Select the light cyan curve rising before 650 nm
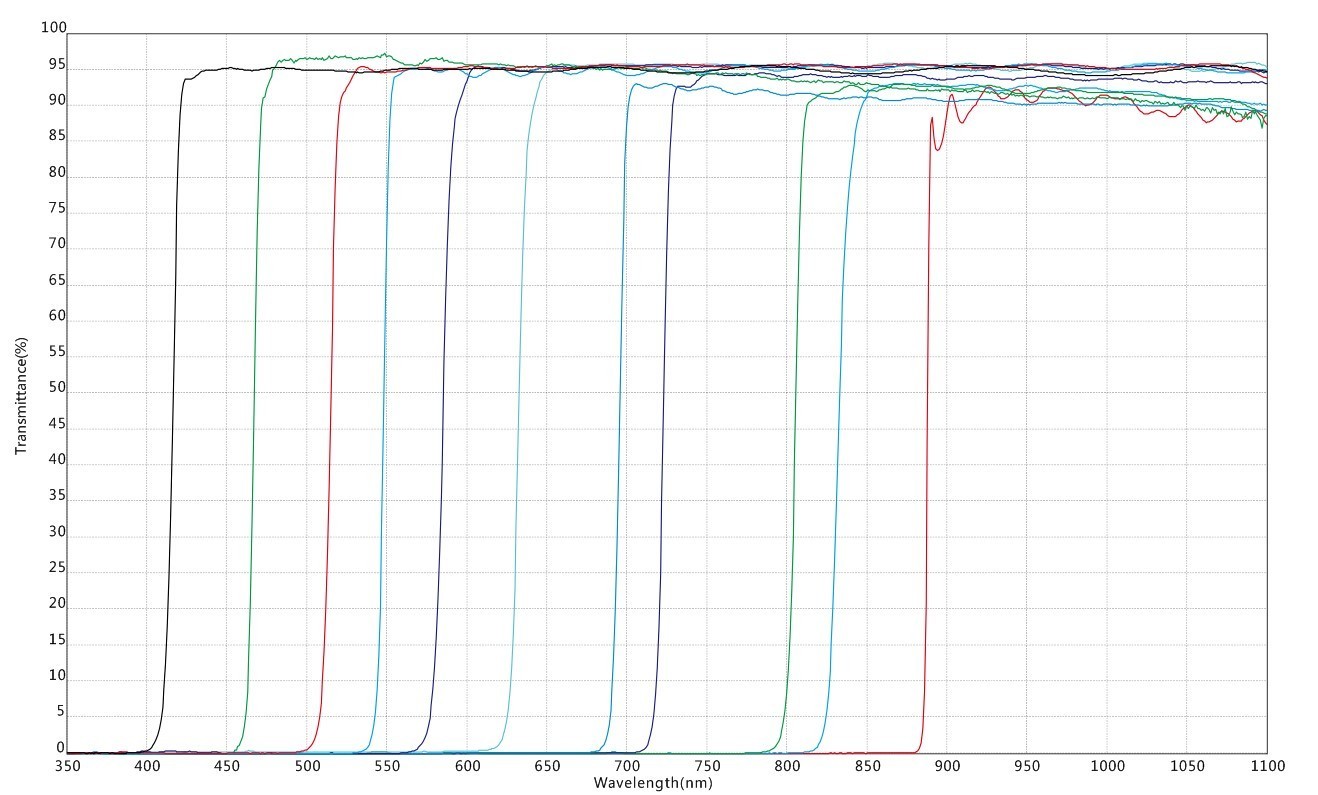This screenshot has height=795, width=1318. [518, 400]
